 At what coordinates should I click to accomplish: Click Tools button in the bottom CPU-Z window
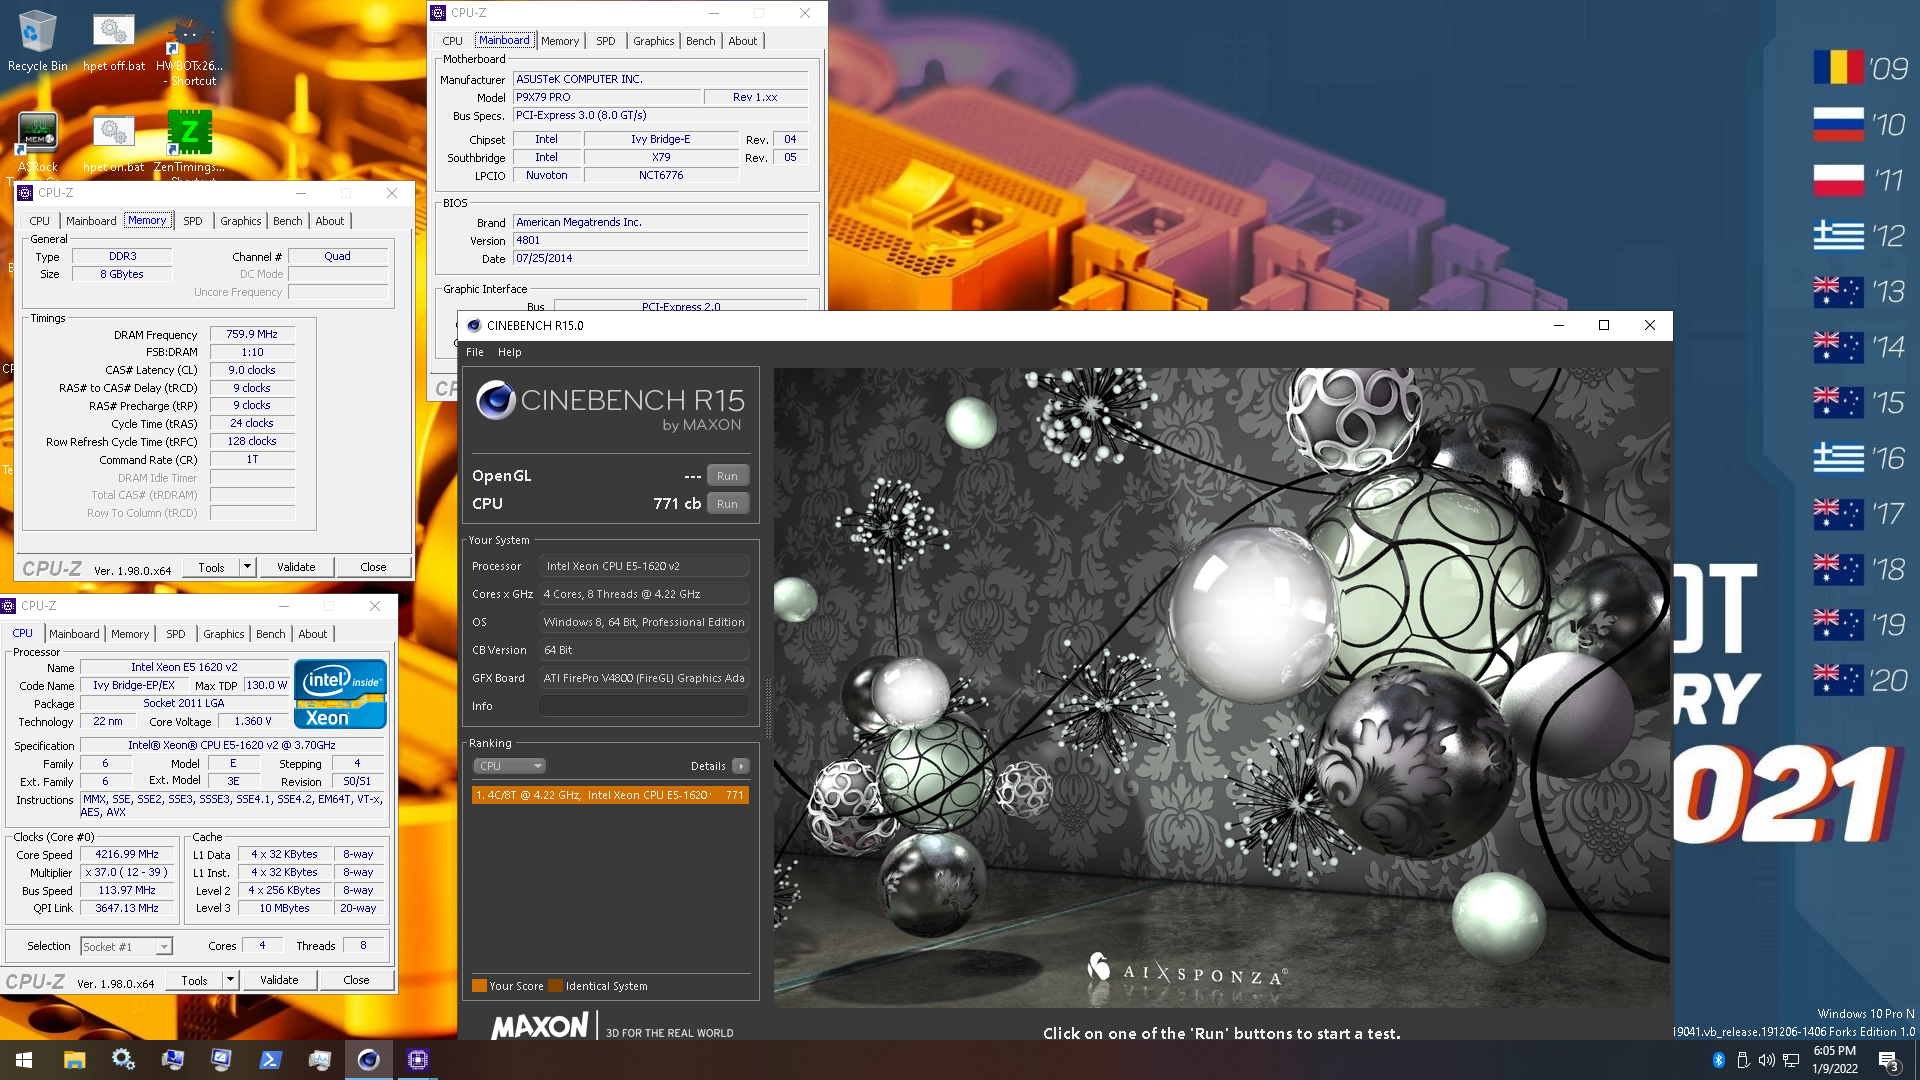(195, 980)
